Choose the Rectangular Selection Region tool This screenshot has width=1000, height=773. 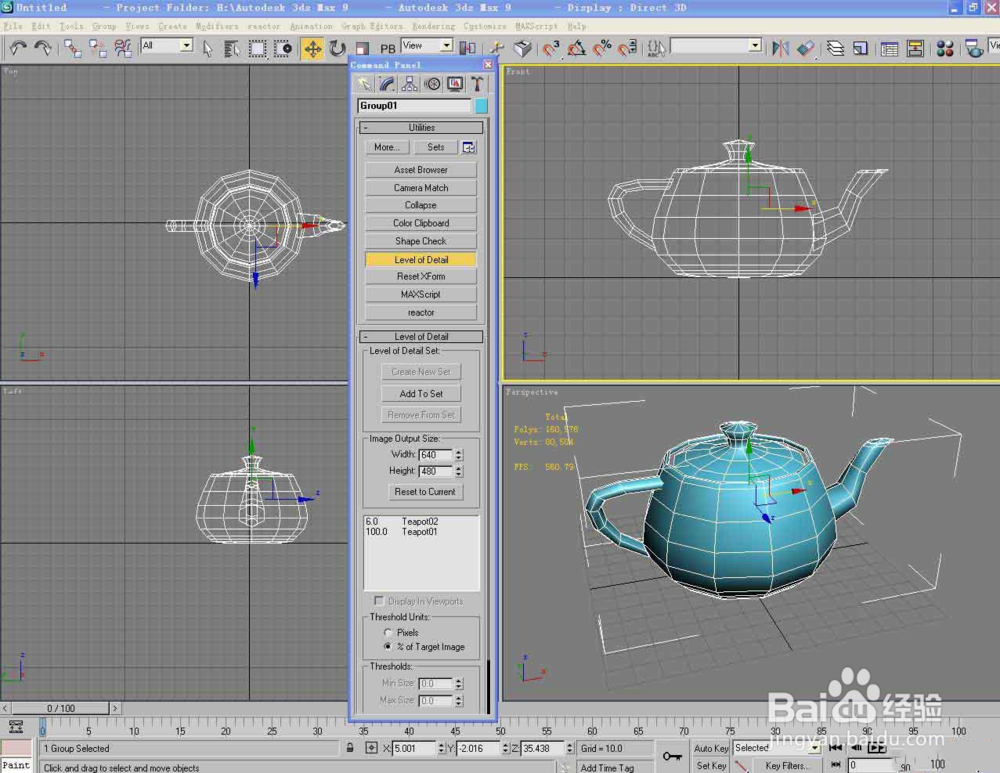coord(257,48)
